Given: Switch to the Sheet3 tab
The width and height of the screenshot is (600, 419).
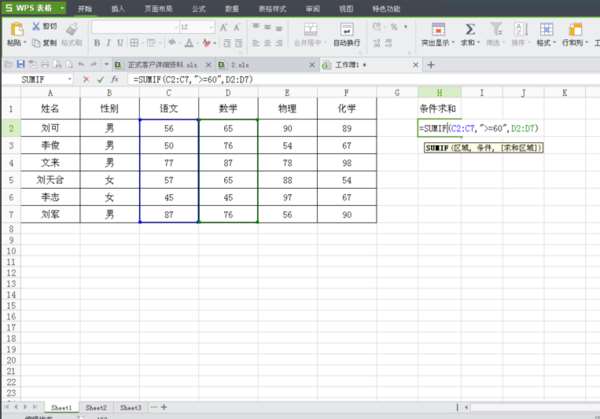Looking at the screenshot, I should pyautogui.click(x=130, y=408).
